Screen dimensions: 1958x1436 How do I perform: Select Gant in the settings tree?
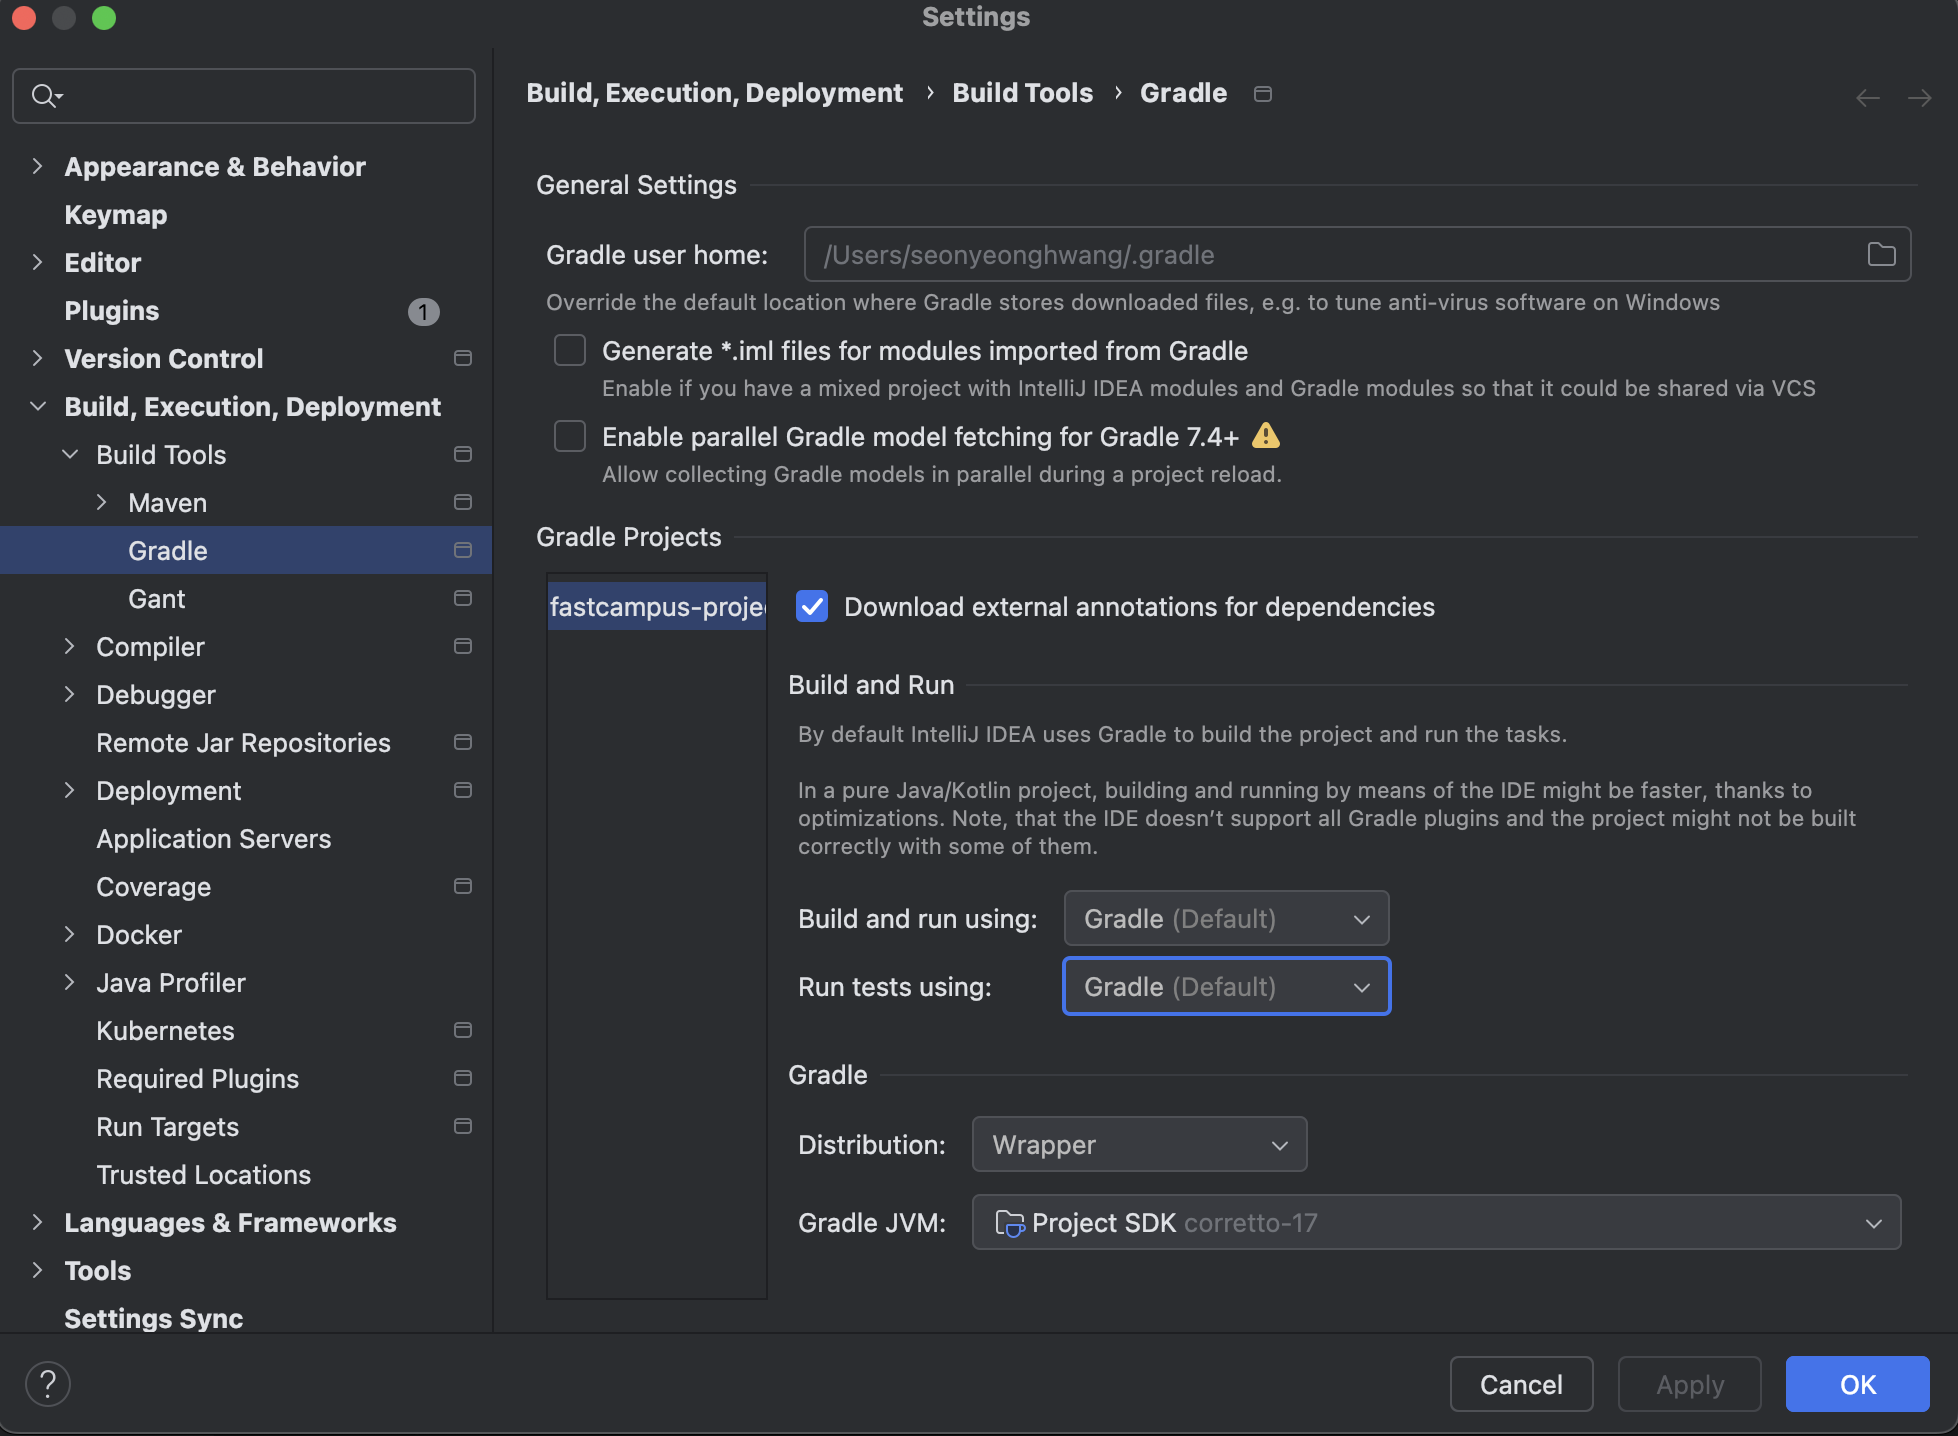click(156, 599)
